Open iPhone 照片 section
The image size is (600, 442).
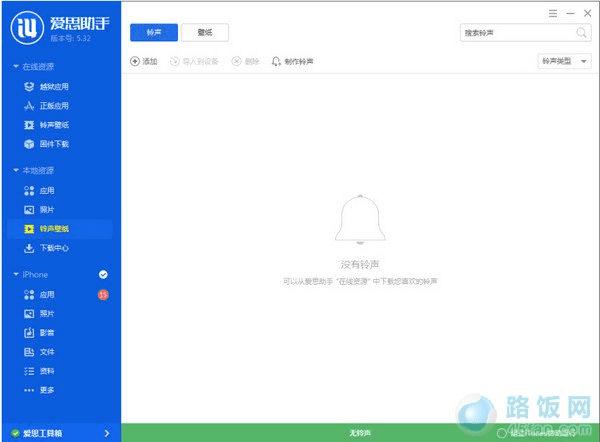[39, 314]
